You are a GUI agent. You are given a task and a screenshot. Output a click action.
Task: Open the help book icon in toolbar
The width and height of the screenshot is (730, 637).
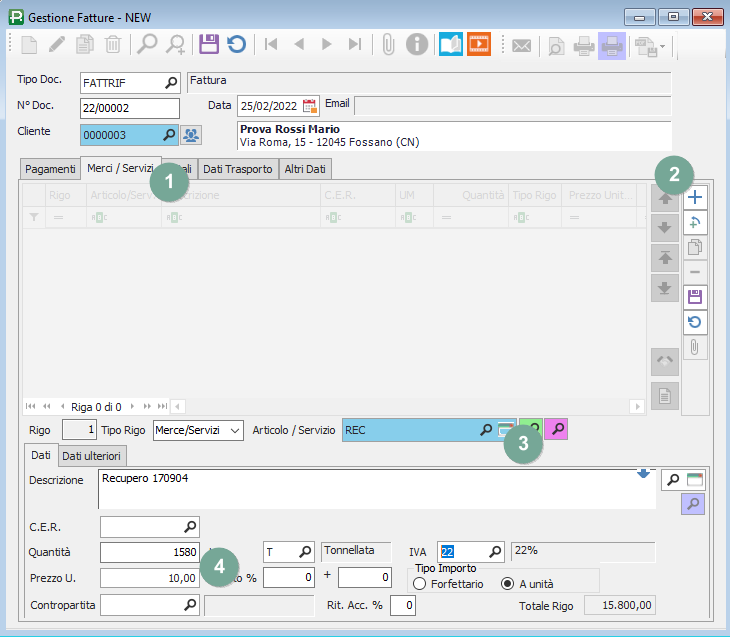click(451, 44)
